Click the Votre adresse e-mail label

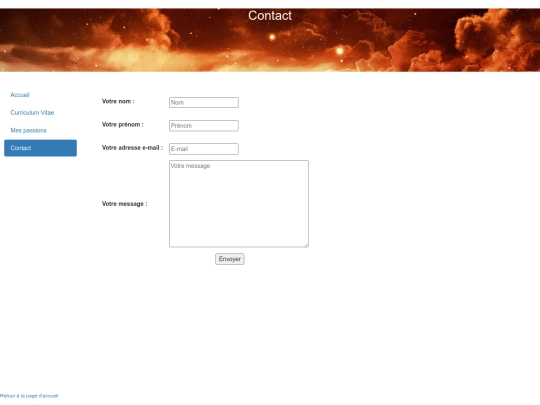133,148
